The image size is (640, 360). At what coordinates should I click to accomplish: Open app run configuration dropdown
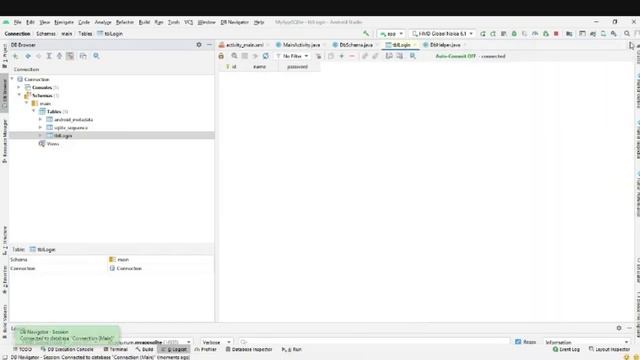tap(391, 33)
